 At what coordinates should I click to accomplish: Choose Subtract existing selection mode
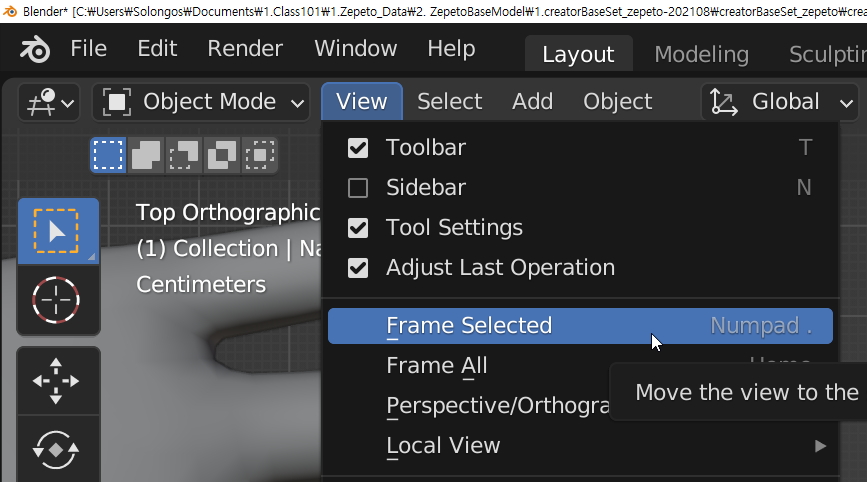tap(184, 155)
